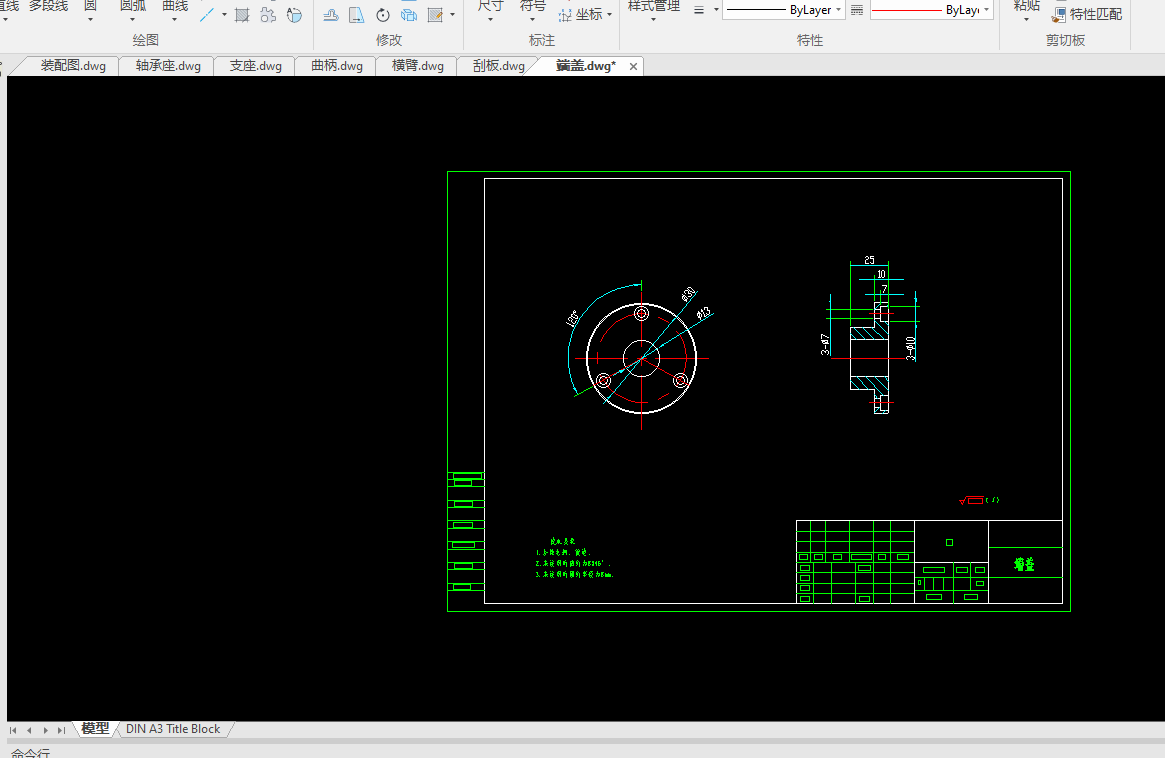Jump to first layout tab arrow
The width and height of the screenshot is (1165, 758).
pyautogui.click(x=14, y=730)
